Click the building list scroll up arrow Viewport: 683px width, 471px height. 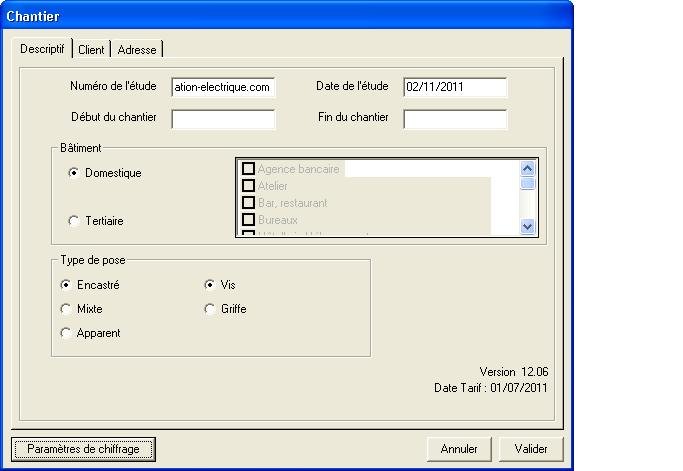click(527, 169)
